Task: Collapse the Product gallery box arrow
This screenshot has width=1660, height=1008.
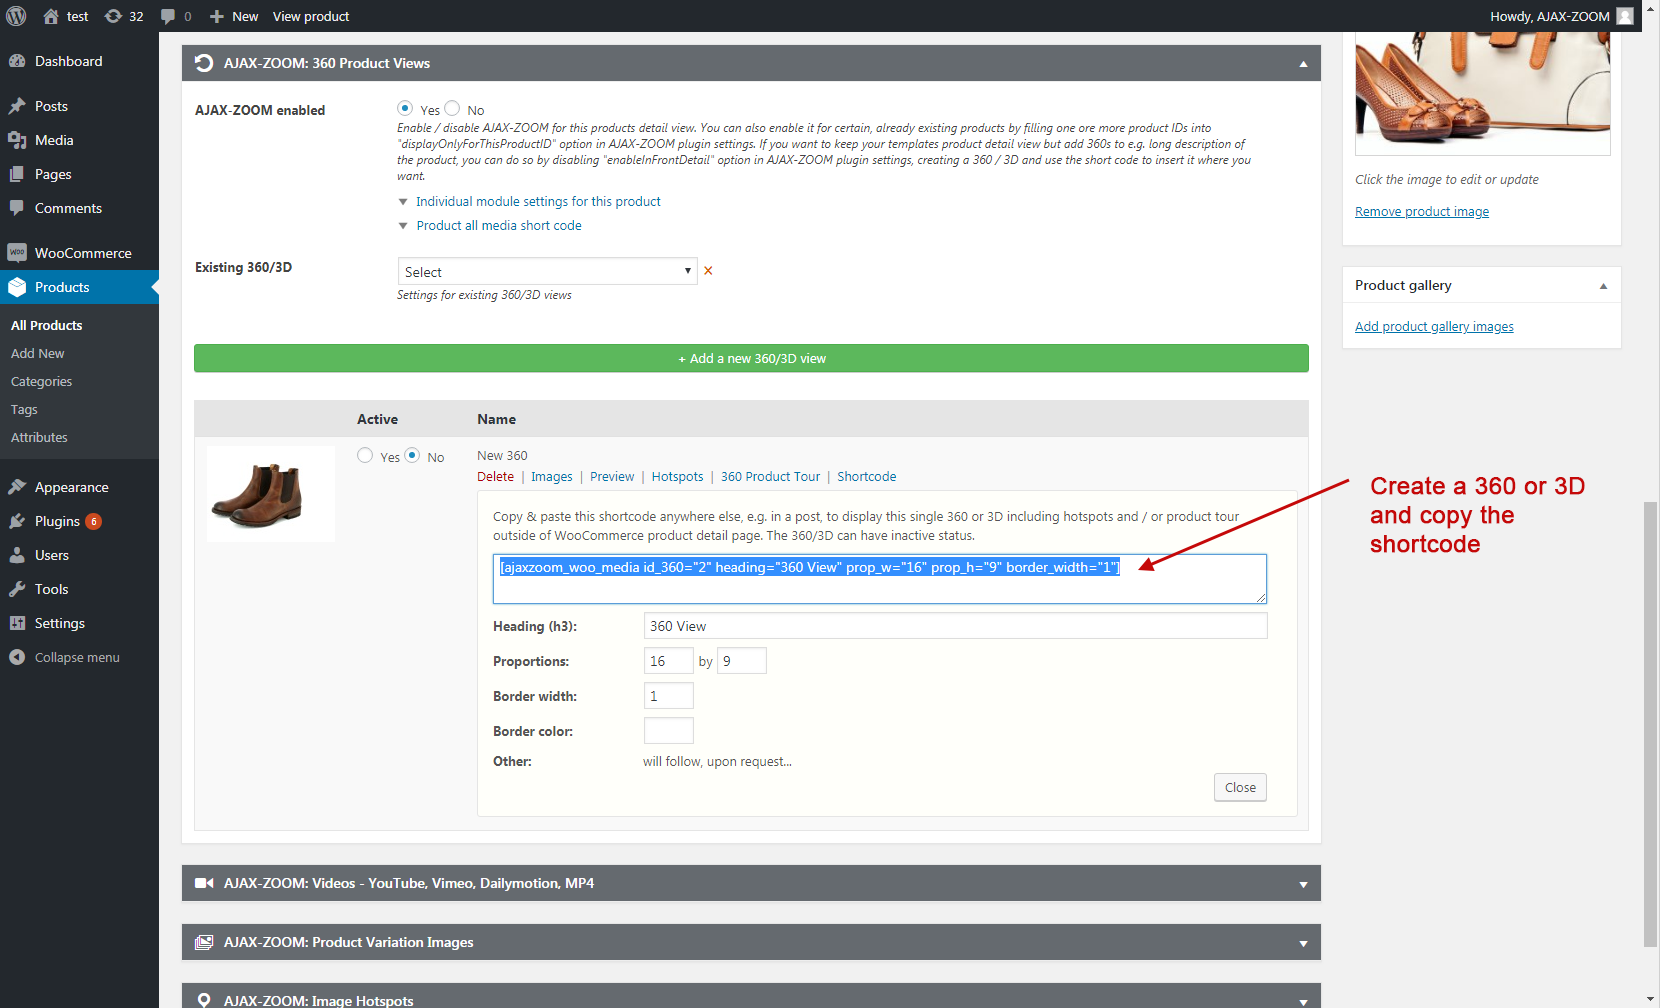Action: pos(1603,286)
